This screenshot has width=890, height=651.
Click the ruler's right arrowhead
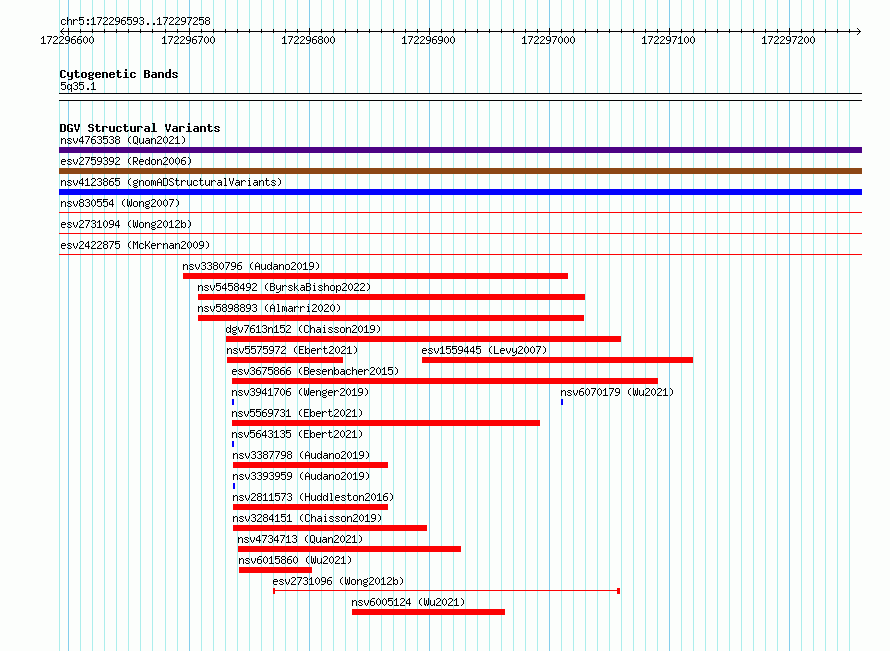pos(859,31)
